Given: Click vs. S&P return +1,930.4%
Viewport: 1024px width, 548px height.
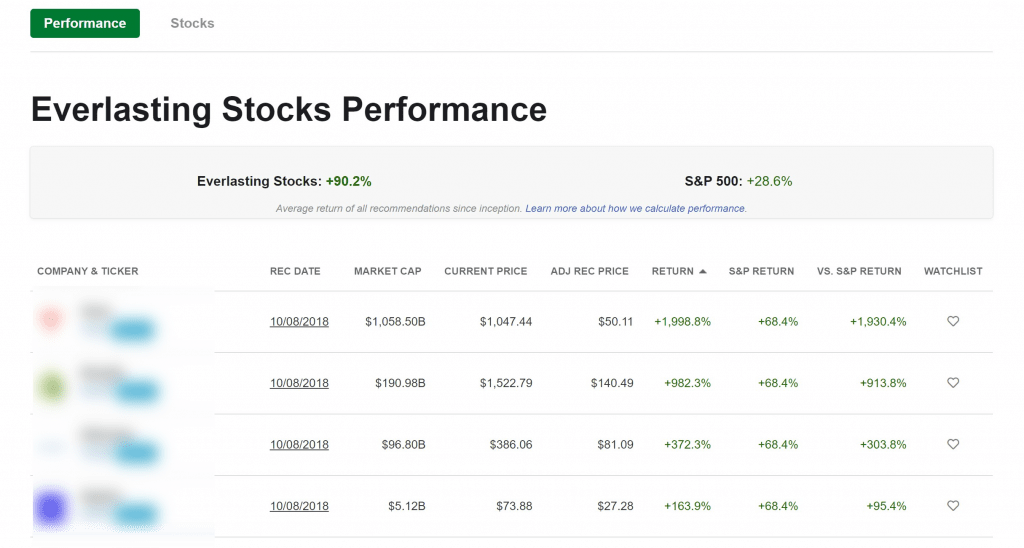Looking at the screenshot, I should pos(878,321).
